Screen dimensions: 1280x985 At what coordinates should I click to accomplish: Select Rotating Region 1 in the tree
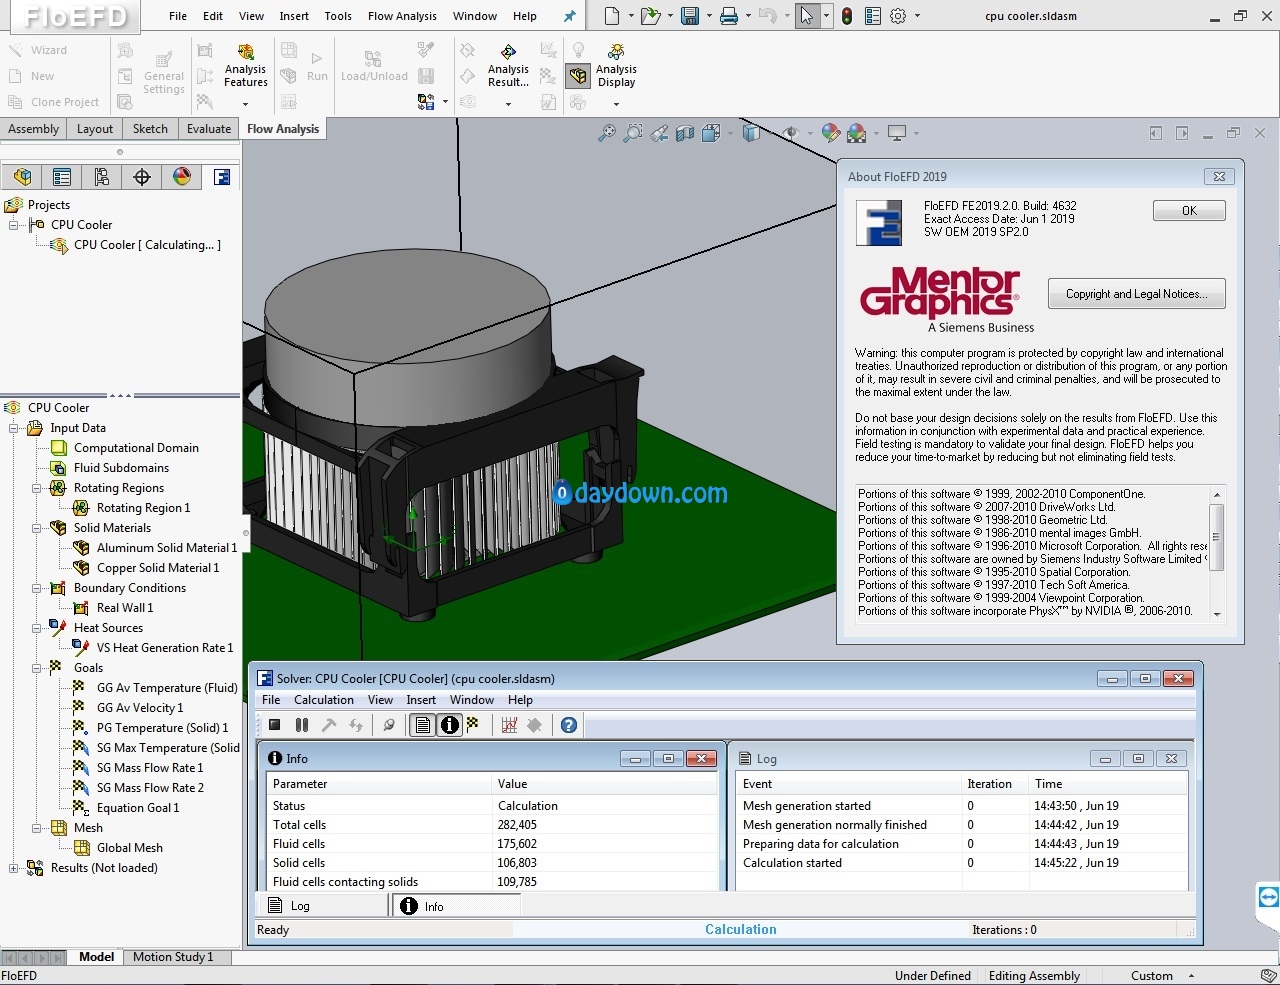pos(143,508)
